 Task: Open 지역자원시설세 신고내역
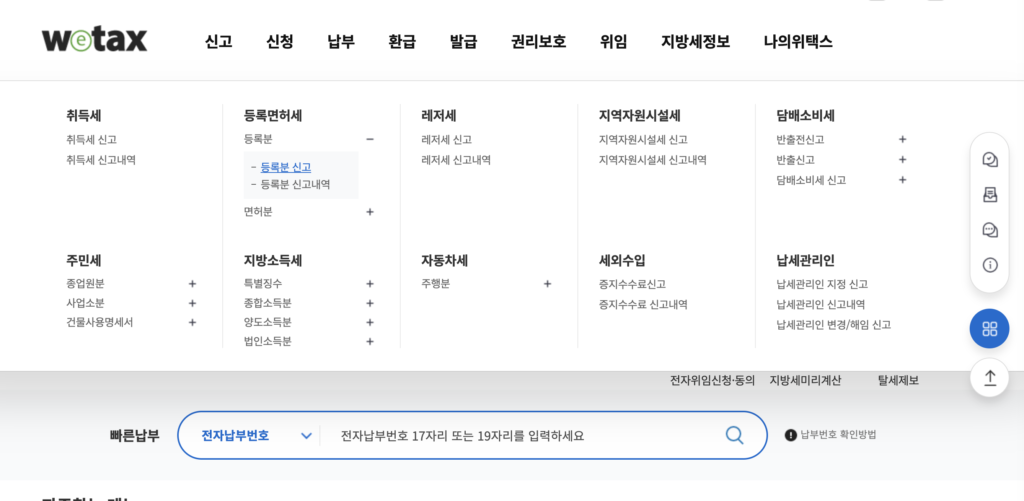point(652,159)
